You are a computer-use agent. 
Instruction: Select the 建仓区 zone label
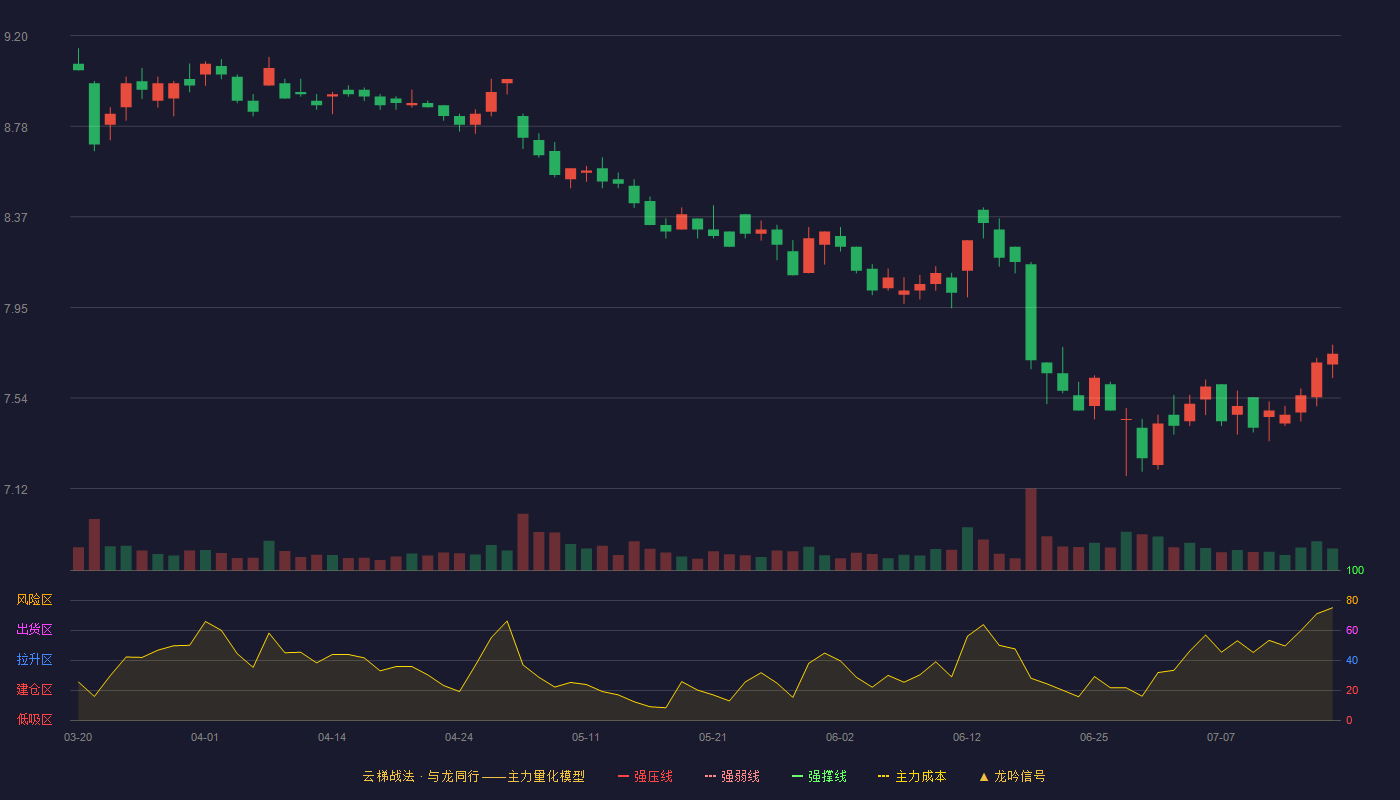click(x=34, y=690)
